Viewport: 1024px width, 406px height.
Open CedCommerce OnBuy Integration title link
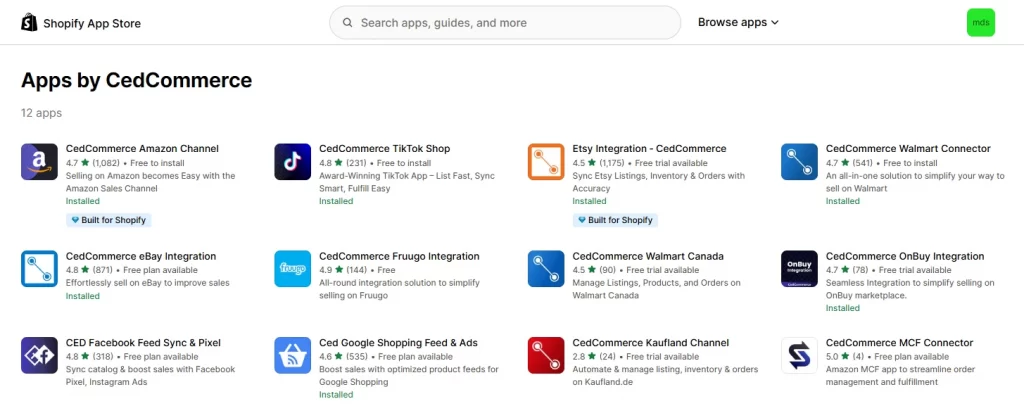tap(905, 256)
